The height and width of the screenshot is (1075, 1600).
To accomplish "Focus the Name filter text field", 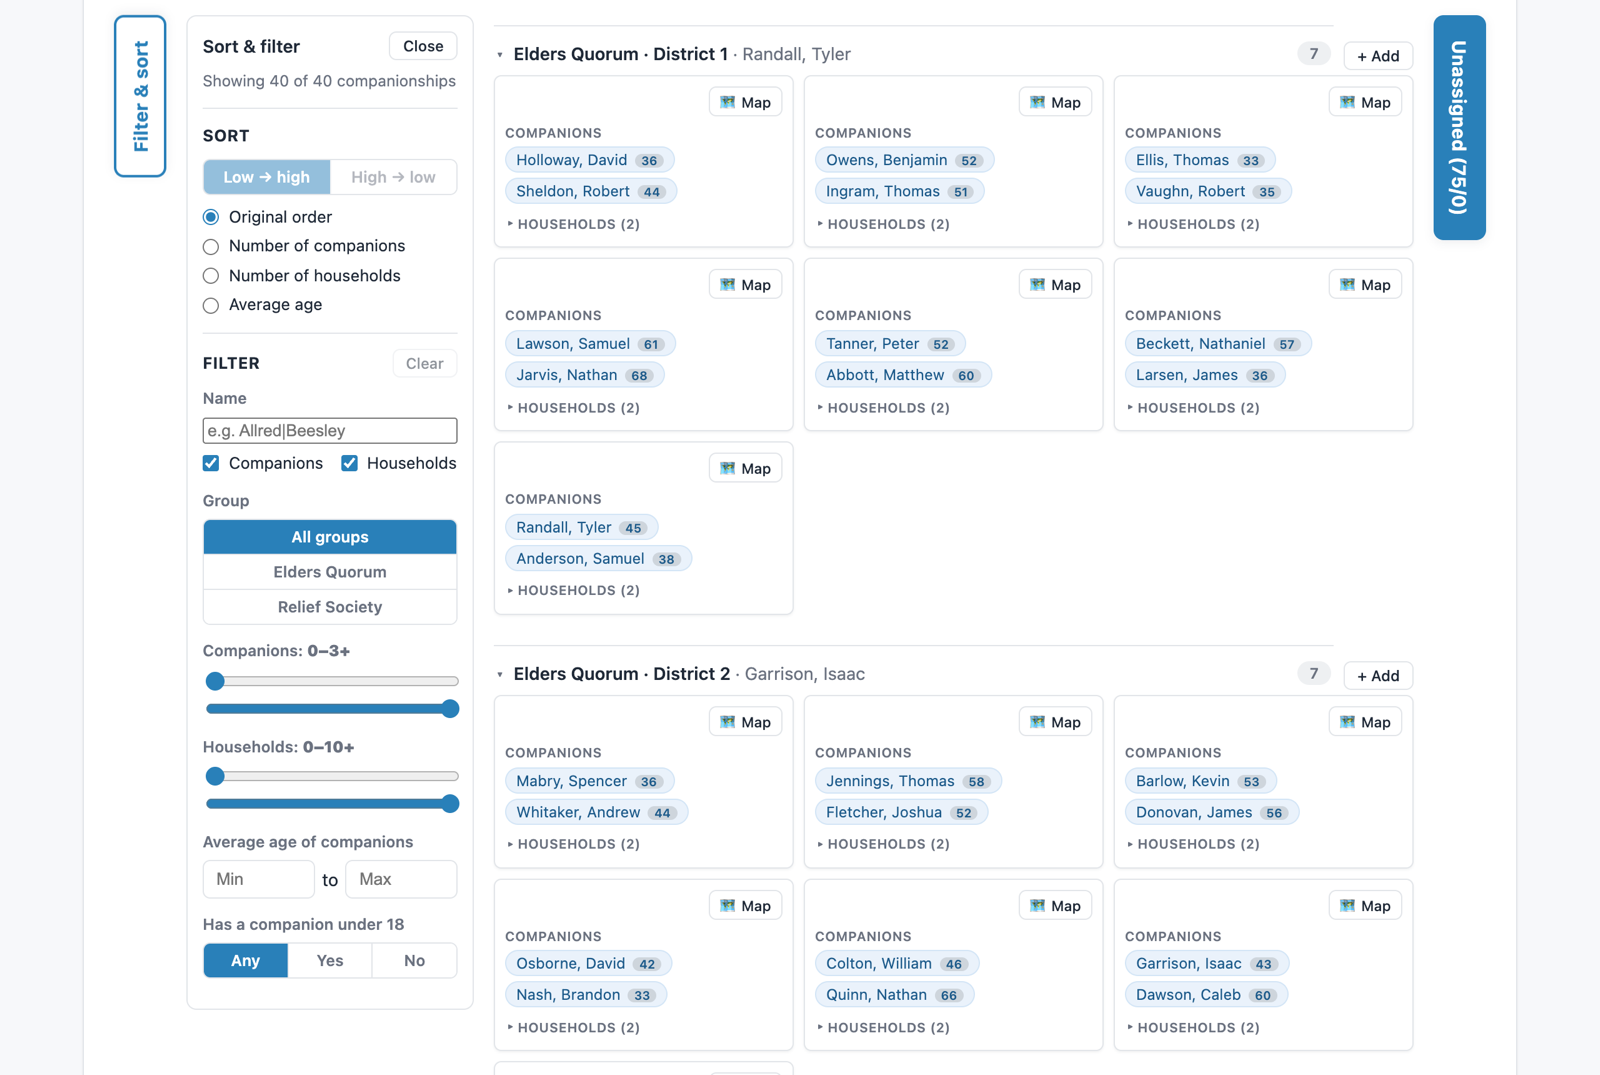I will [330, 431].
